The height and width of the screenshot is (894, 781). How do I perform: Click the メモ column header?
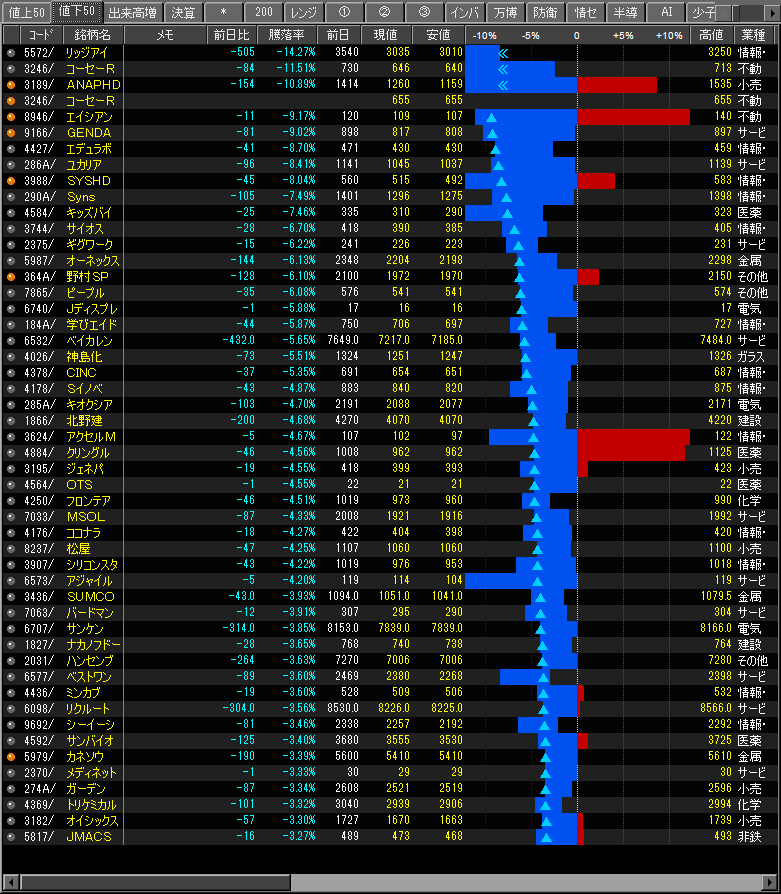point(165,35)
